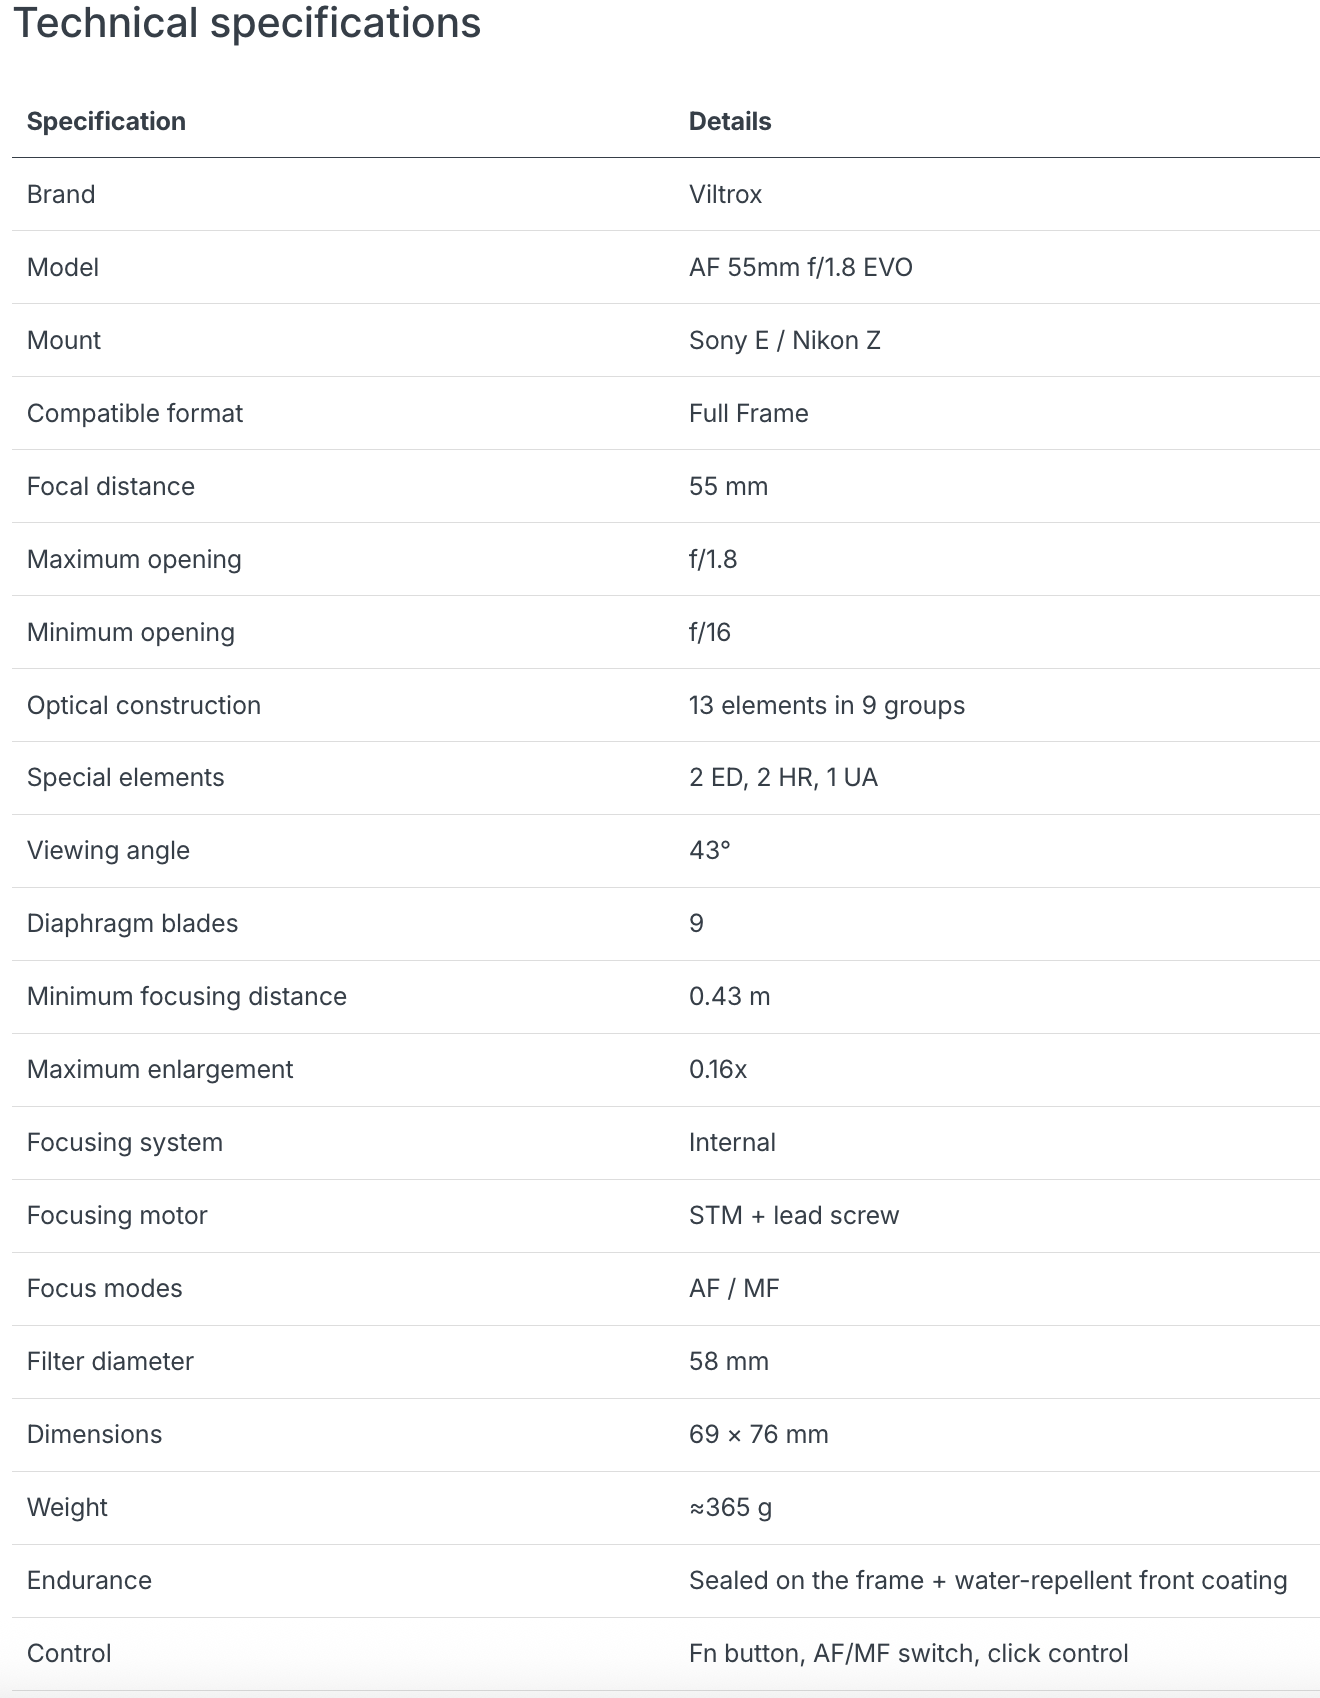Click the Specification column header
1320x1698 pixels.
[106, 121]
